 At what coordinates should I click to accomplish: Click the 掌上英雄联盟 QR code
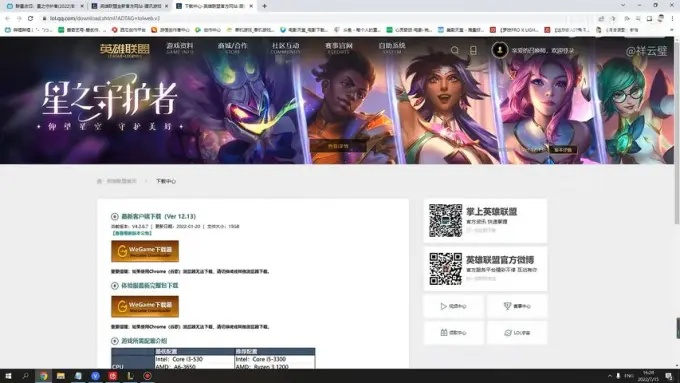click(x=445, y=221)
